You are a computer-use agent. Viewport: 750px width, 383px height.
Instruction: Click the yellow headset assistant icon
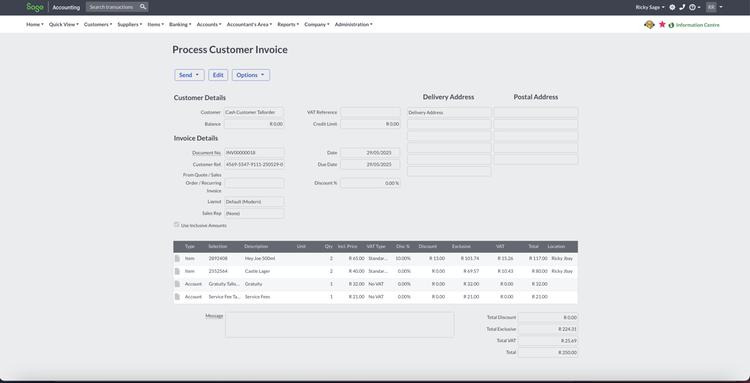[x=649, y=24]
